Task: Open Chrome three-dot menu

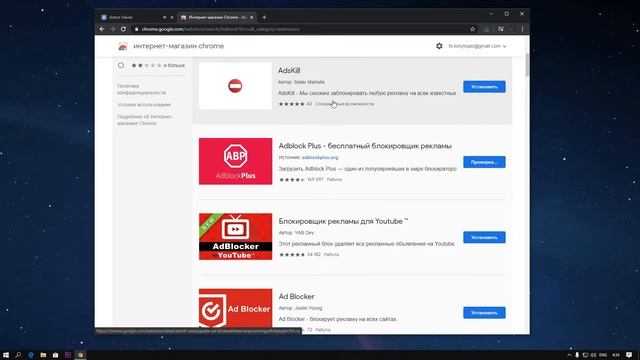Action: click(522, 29)
